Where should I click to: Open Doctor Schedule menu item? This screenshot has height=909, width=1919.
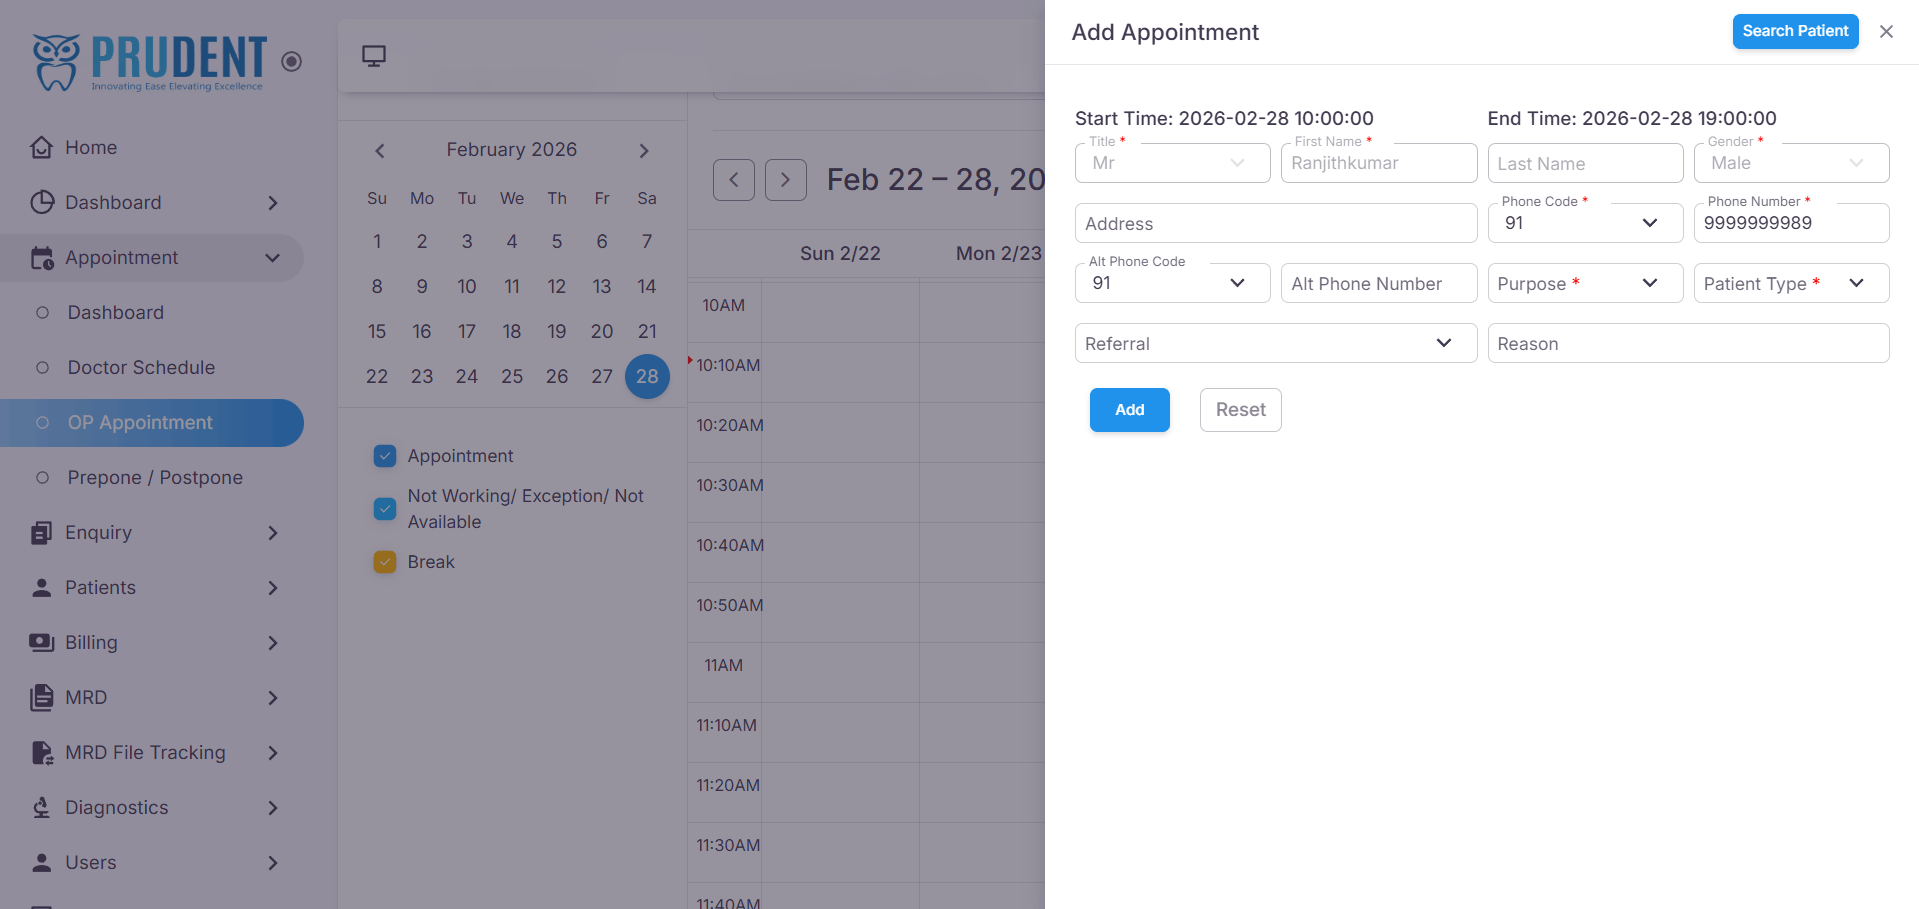(152, 368)
